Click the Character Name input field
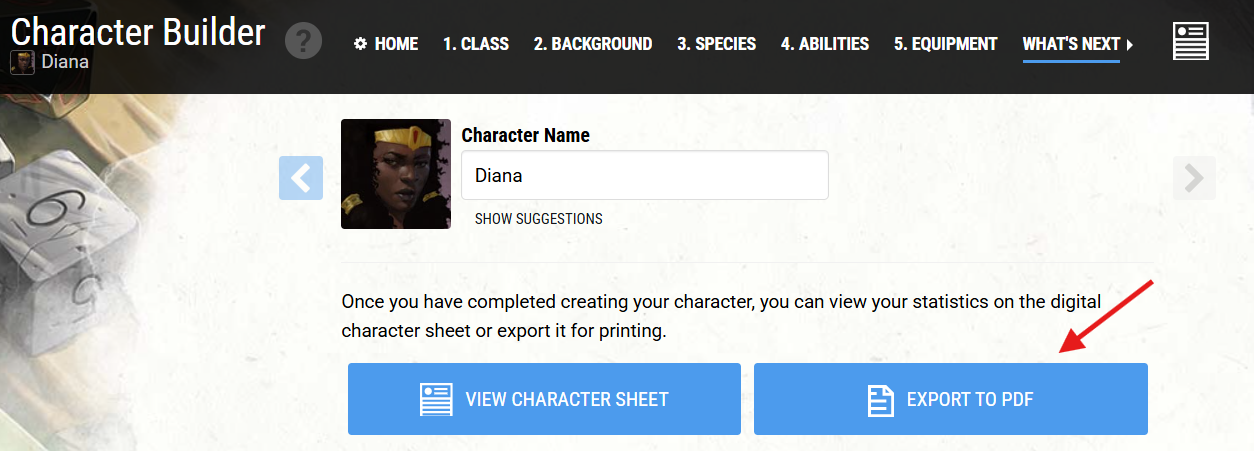 644,176
